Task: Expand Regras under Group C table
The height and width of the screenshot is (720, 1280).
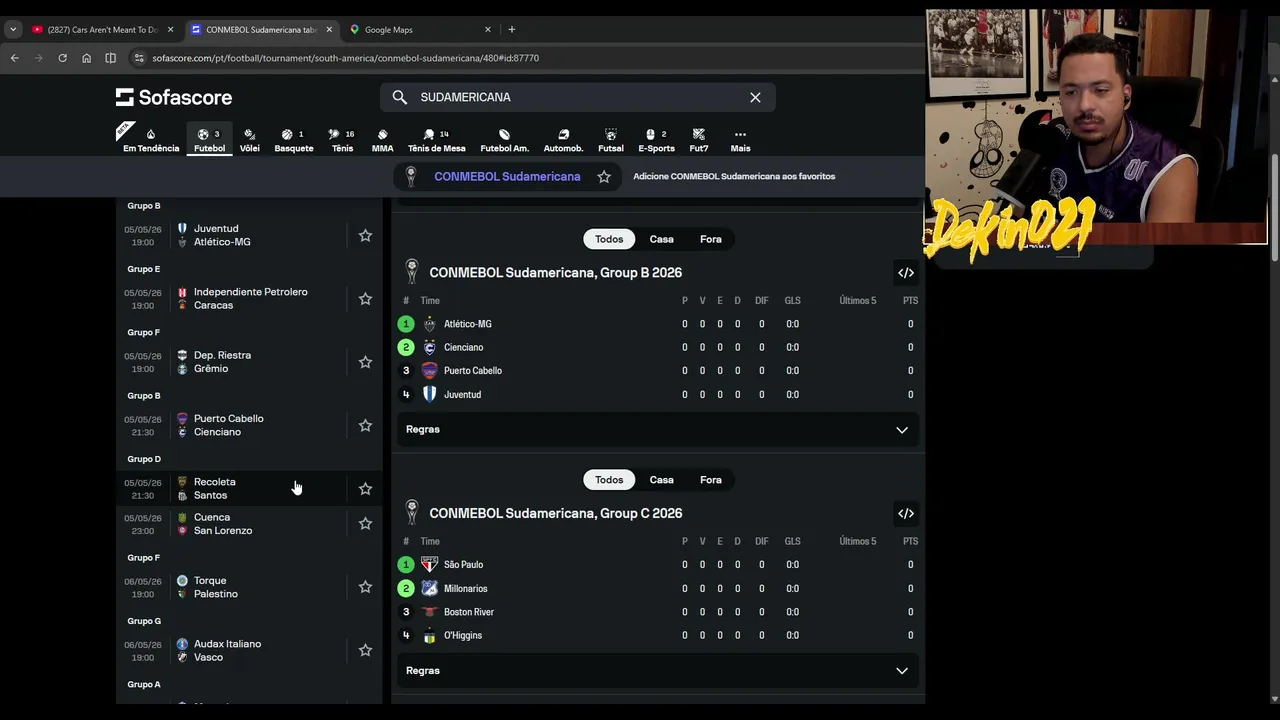Action: coord(657,670)
